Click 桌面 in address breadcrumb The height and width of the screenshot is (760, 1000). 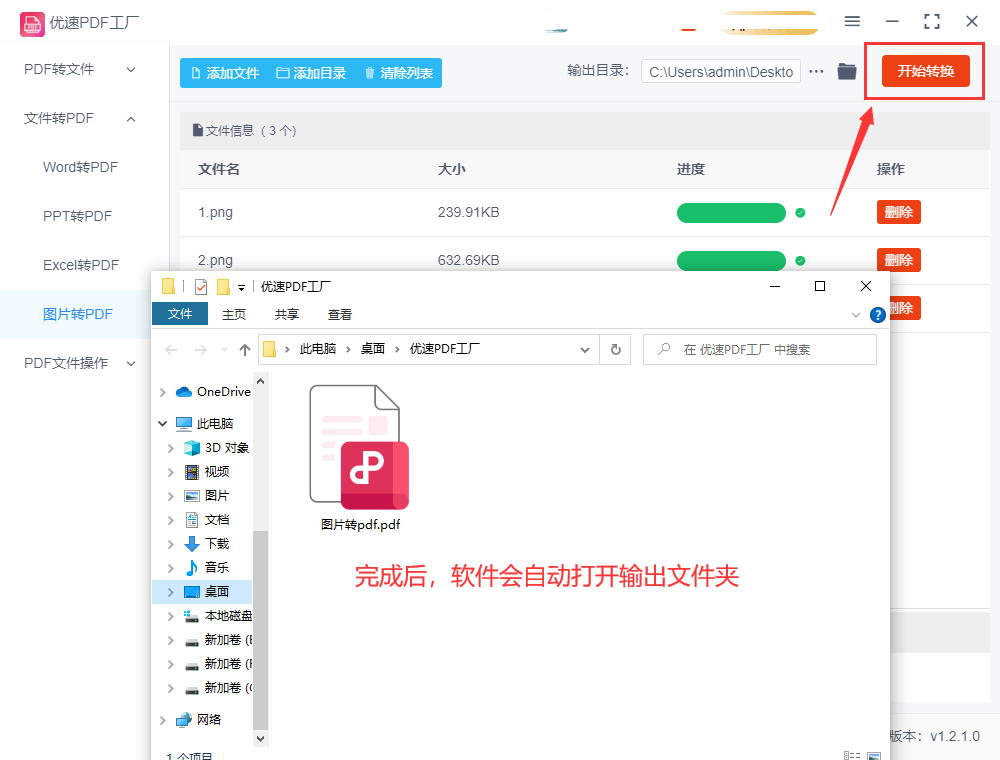[x=372, y=349]
